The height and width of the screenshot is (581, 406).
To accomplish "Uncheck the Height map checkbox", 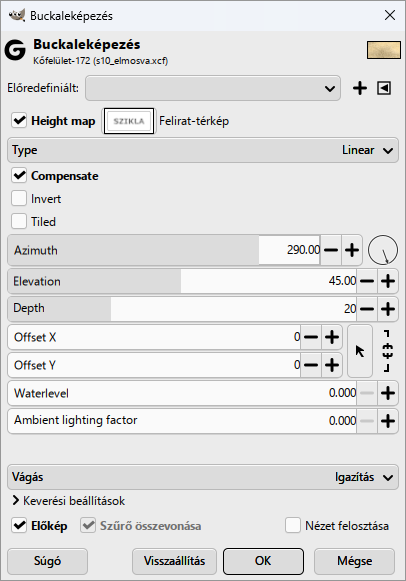I will [19, 120].
